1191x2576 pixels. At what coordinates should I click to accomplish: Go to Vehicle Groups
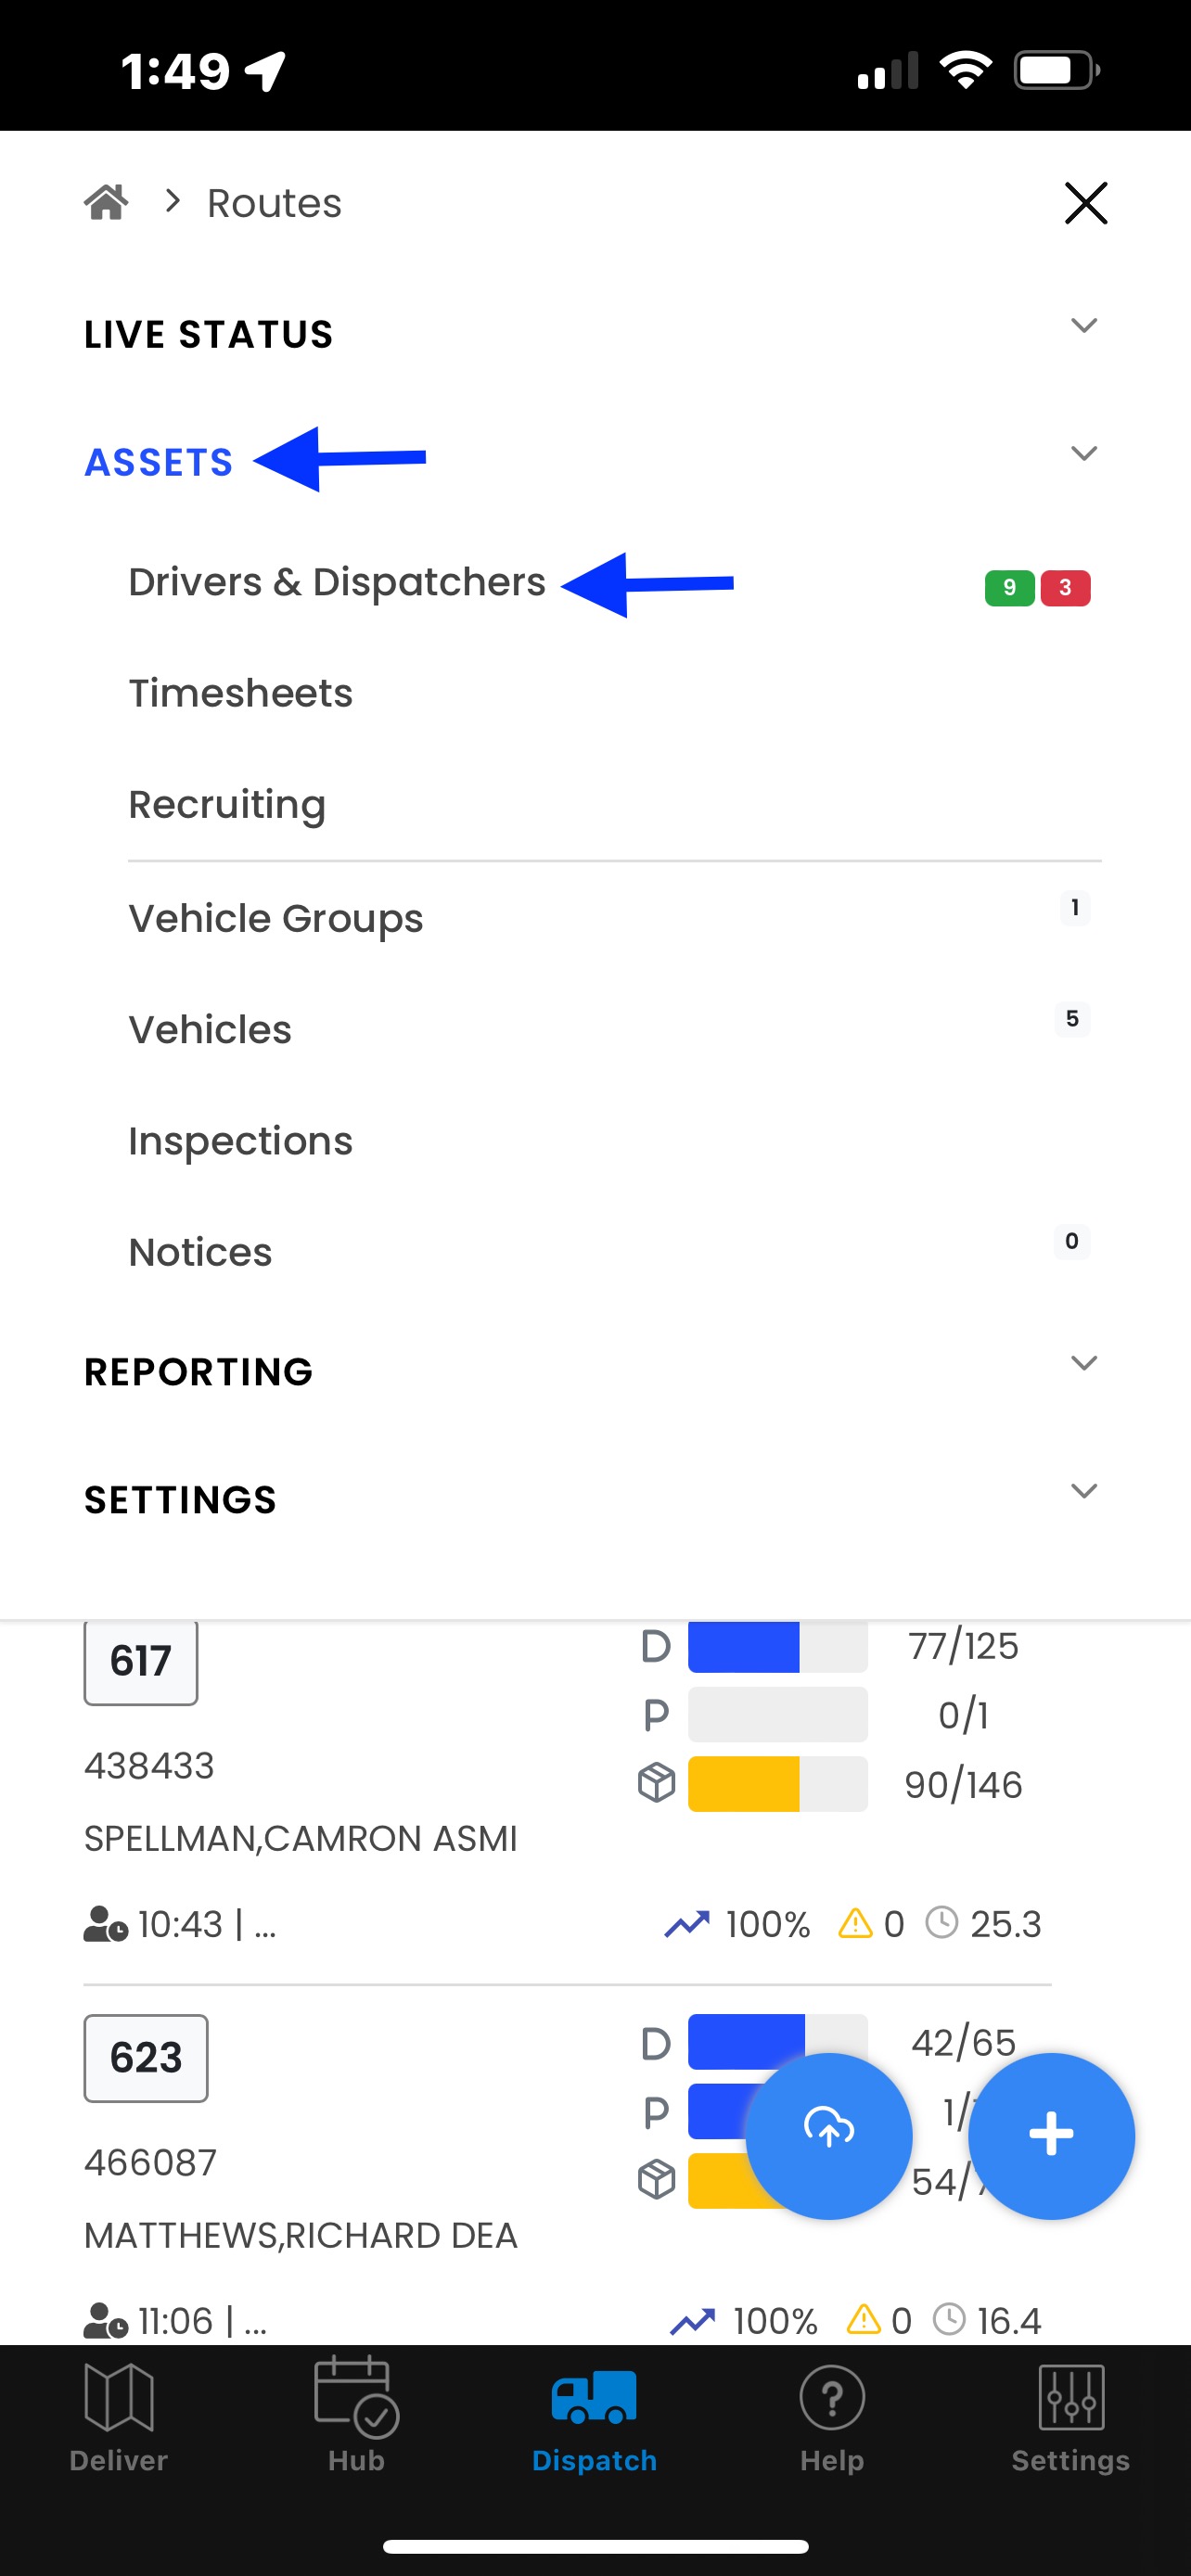pyautogui.click(x=275, y=919)
